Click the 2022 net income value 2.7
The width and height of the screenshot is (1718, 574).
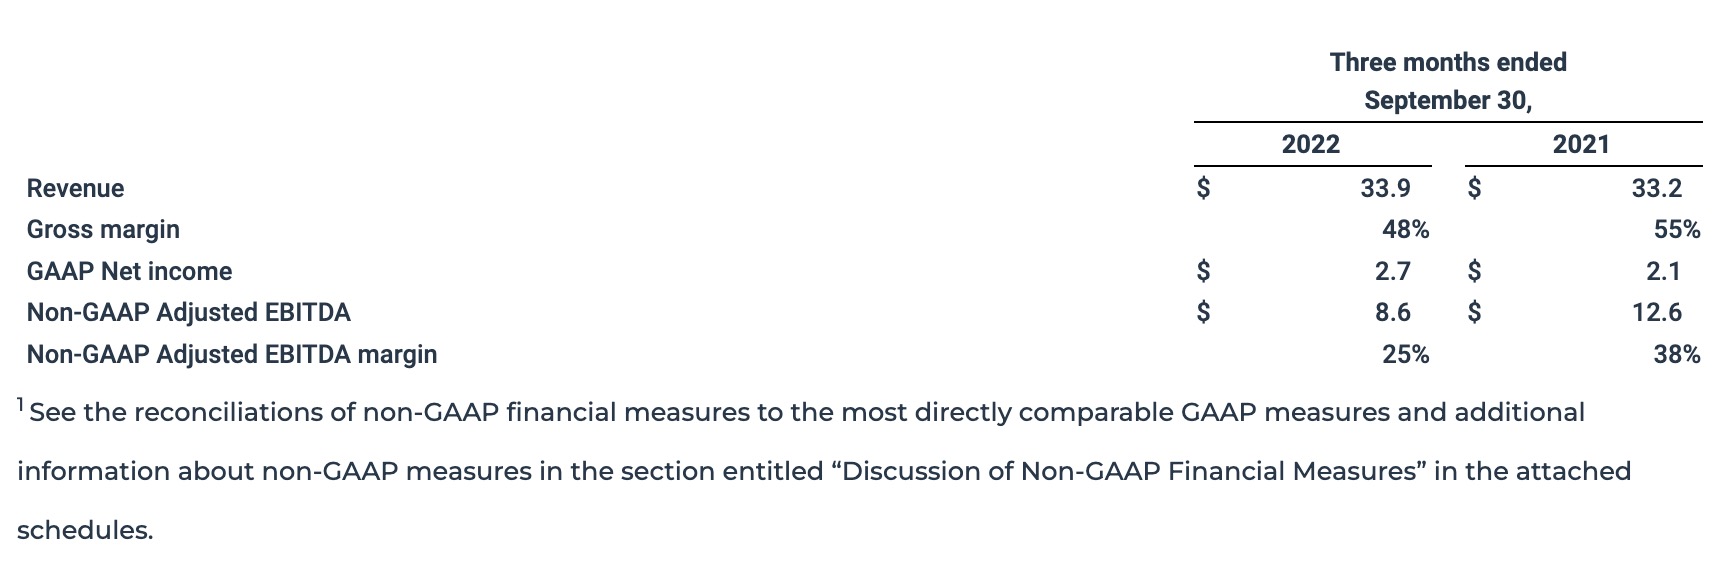tap(1392, 271)
